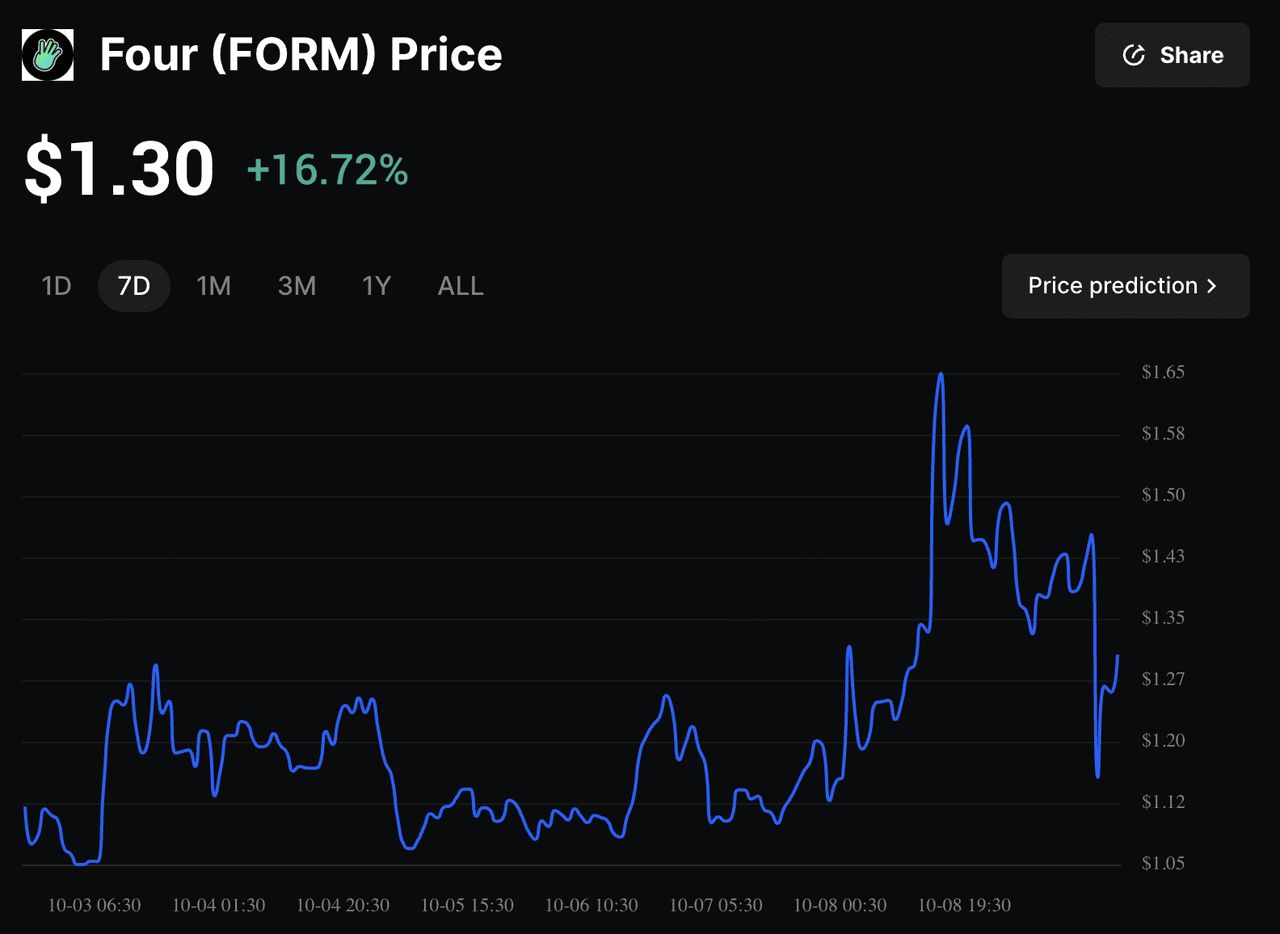Click the $1.65 y-axis label
This screenshot has width=1280, height=934.
tap(1163, 372)
